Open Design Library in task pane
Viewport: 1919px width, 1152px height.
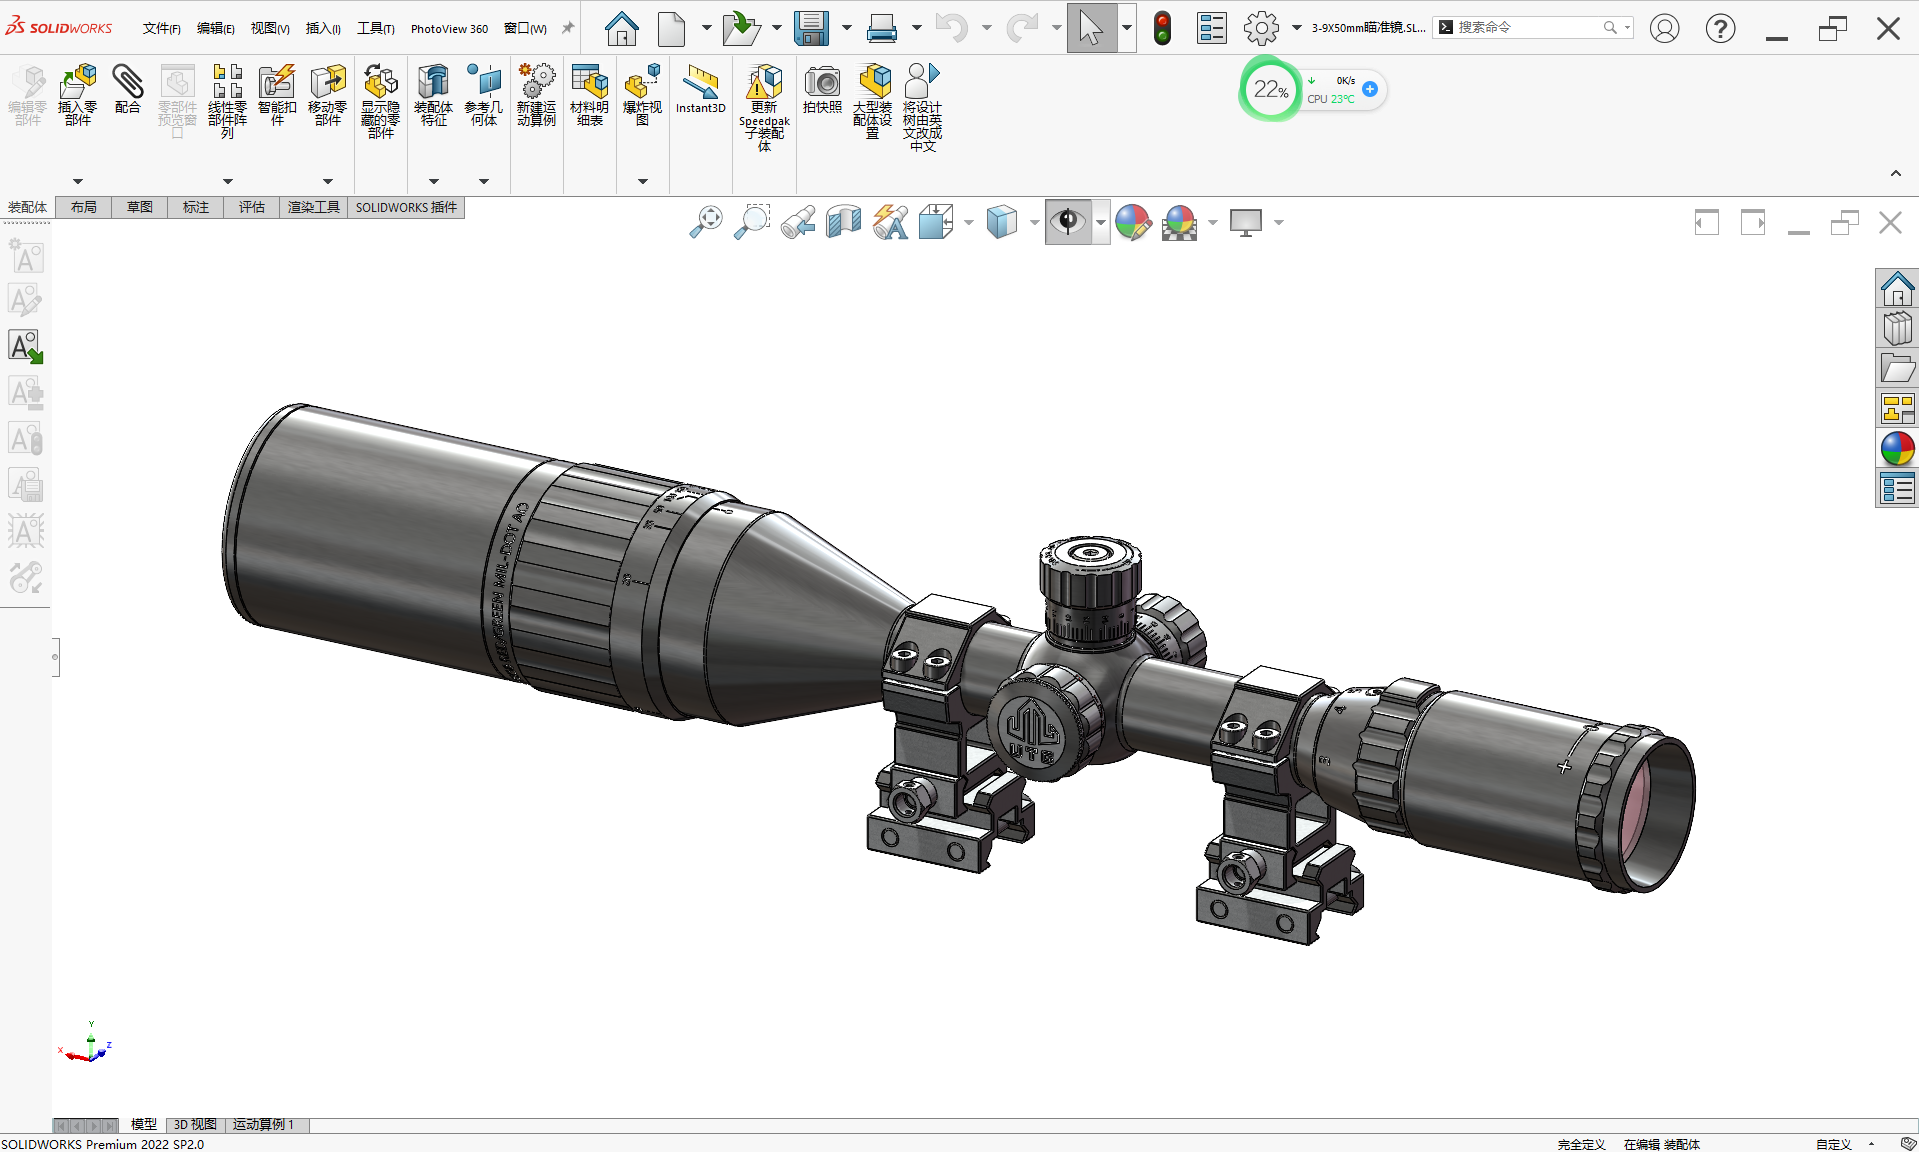tap(1897, 329)
